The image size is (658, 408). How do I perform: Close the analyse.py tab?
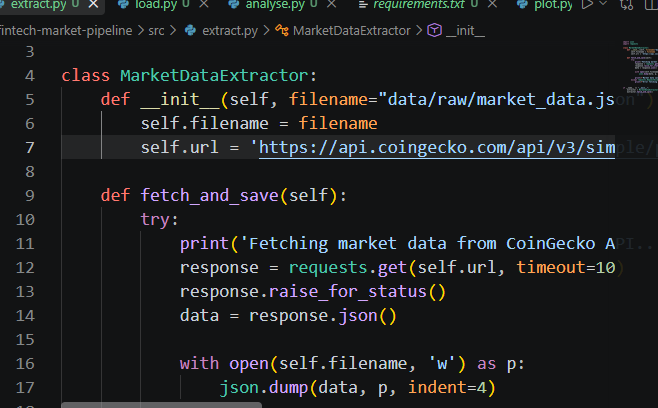(332, 5)
